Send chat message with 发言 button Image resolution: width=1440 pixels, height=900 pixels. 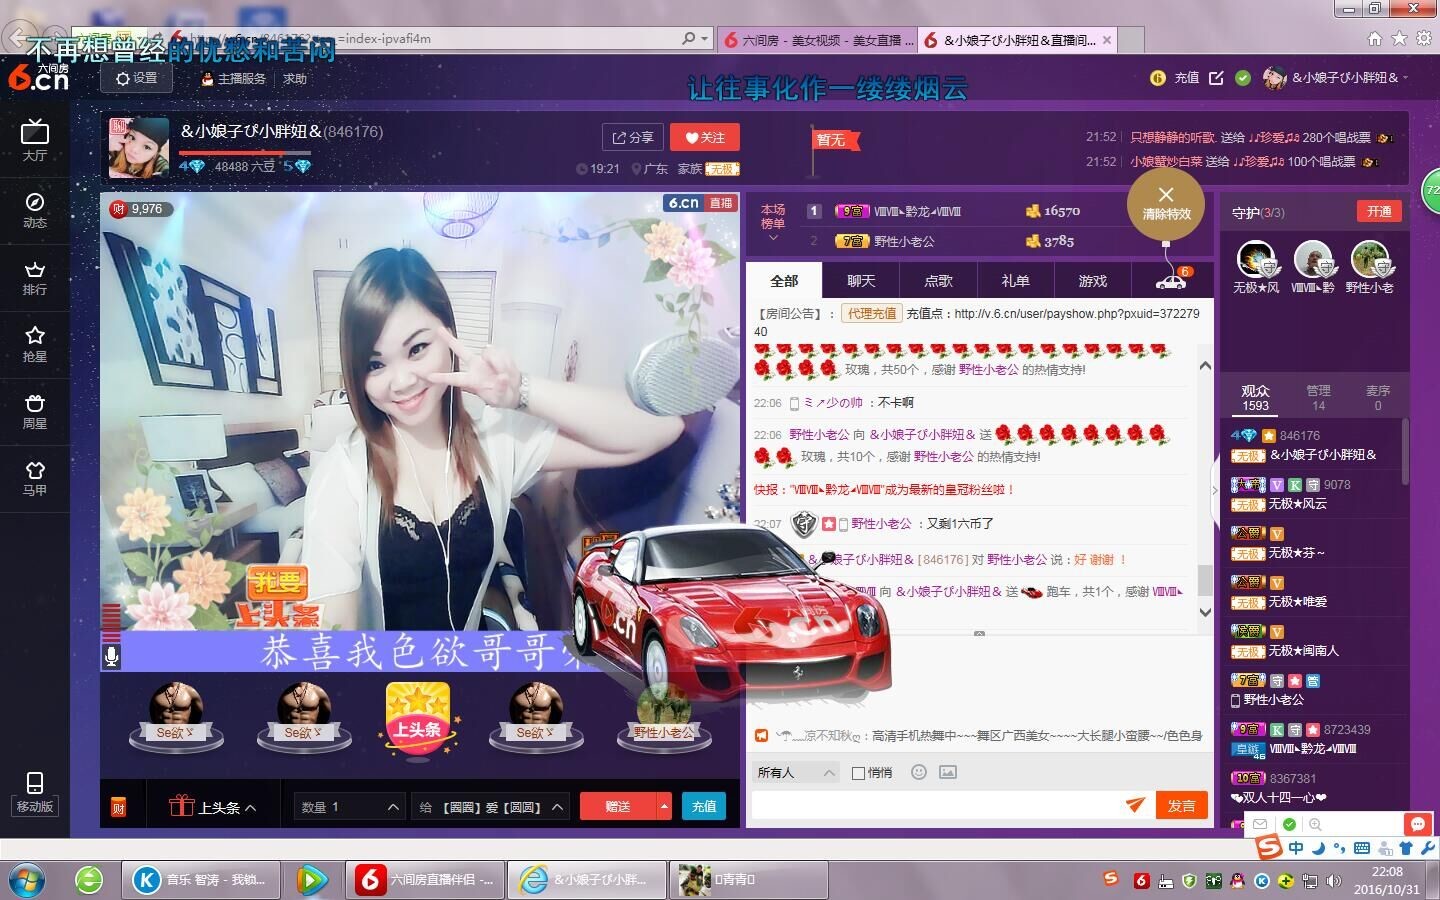click(x=1181, y=805)
